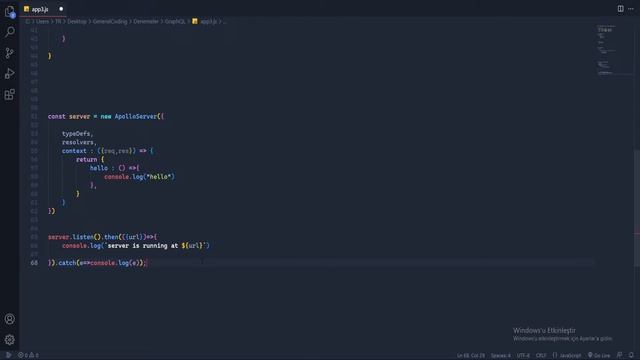
Task: Click the remote window icon in status bar
Action: click(x=8, y=355)
